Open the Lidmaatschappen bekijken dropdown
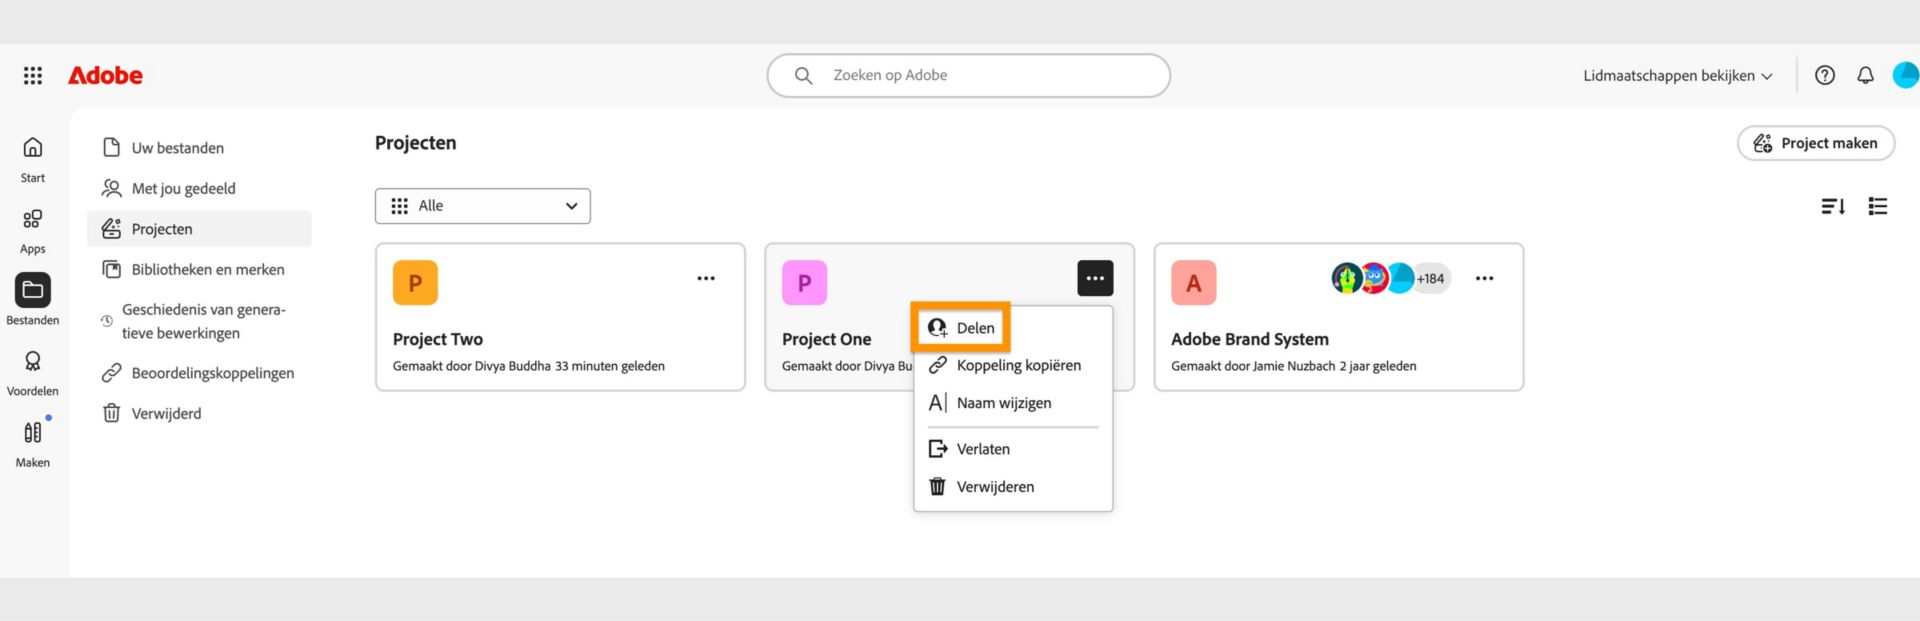The height and width of the screenshot is (621, 1920). click(1678, 75)
